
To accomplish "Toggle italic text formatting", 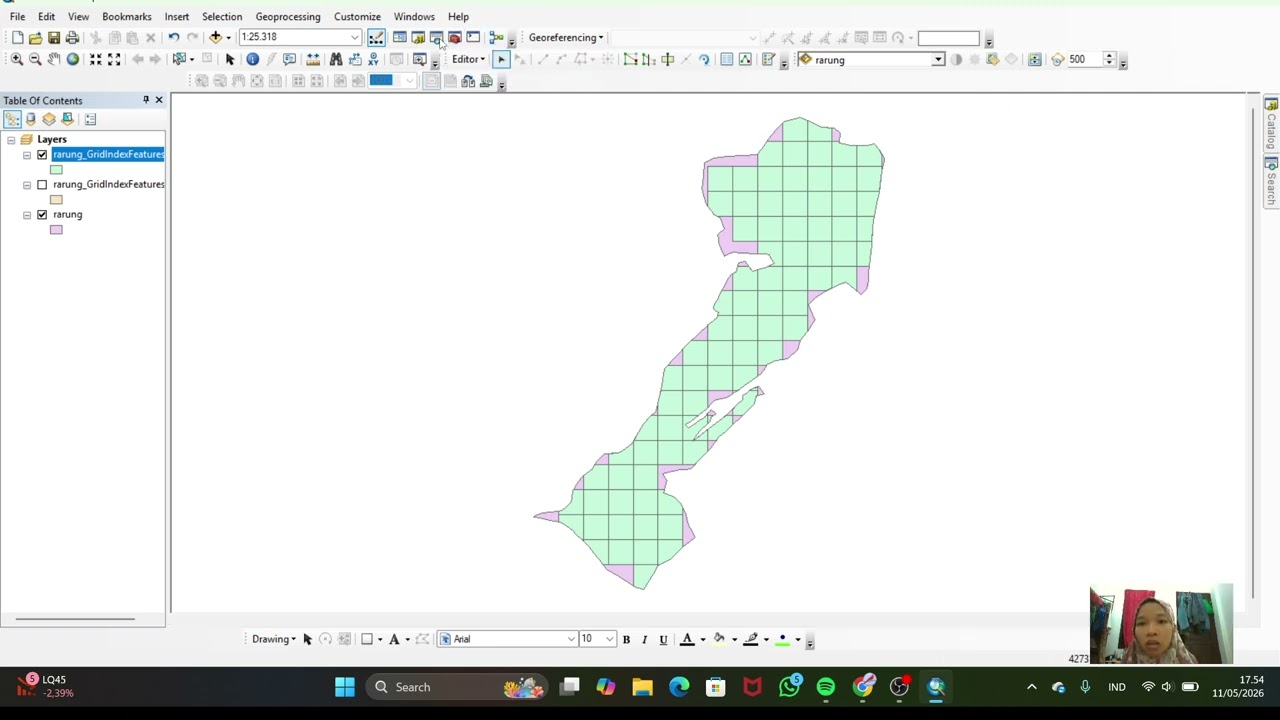I will tap(644, 640).
